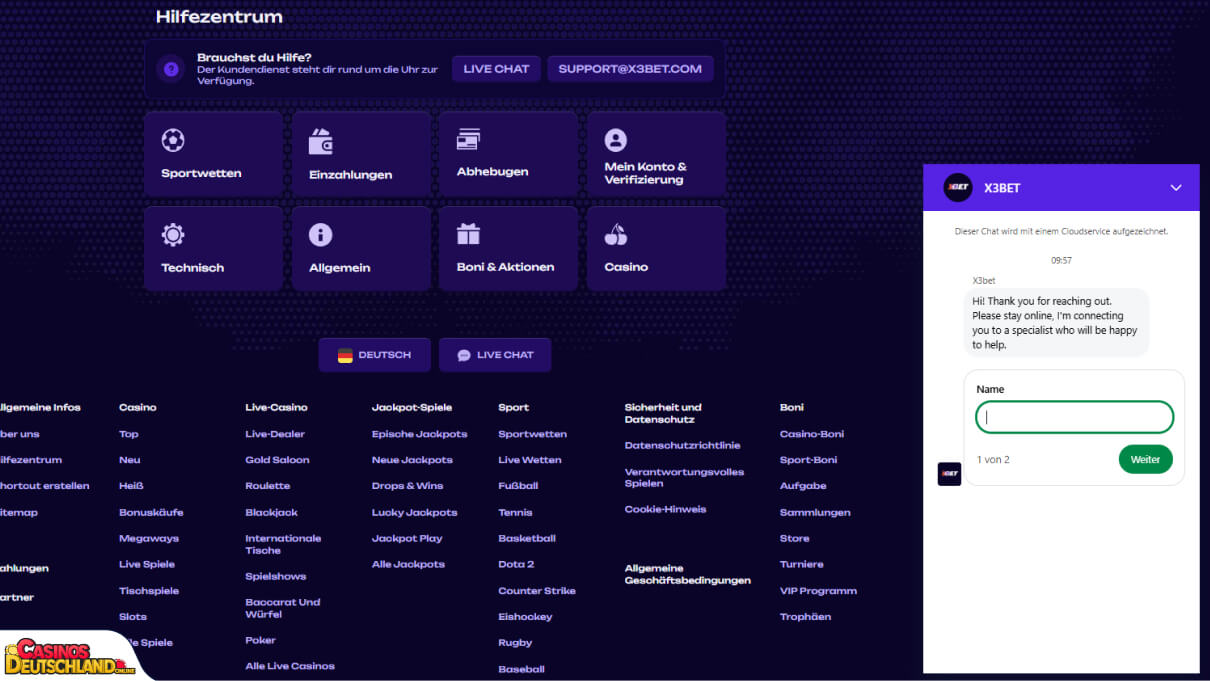Open the Live Wetten link

pos(529,460)
